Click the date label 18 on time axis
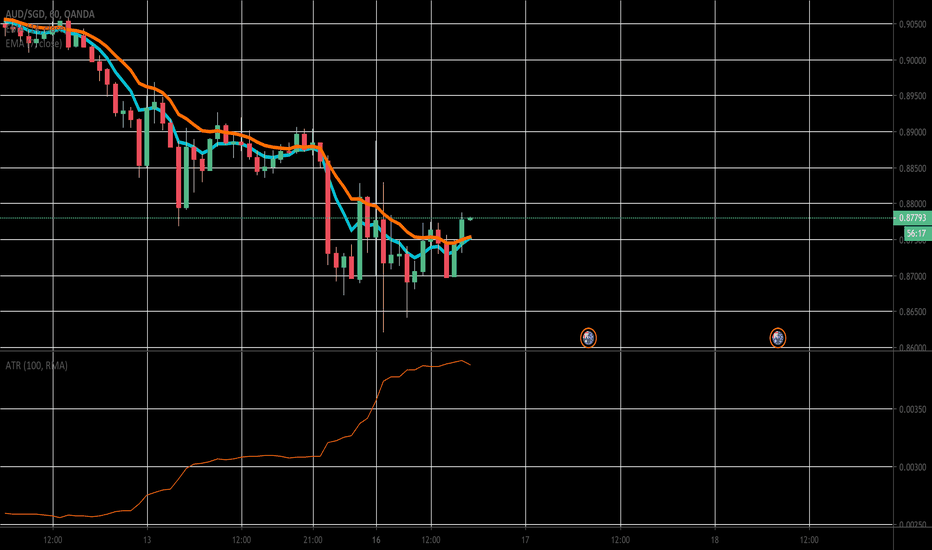 714,540
